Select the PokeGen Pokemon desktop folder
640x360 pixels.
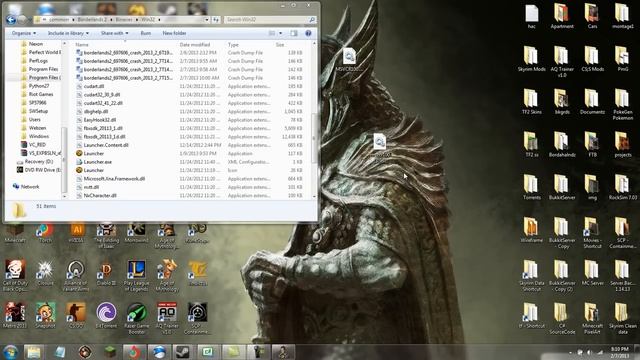tap(622, 104)
